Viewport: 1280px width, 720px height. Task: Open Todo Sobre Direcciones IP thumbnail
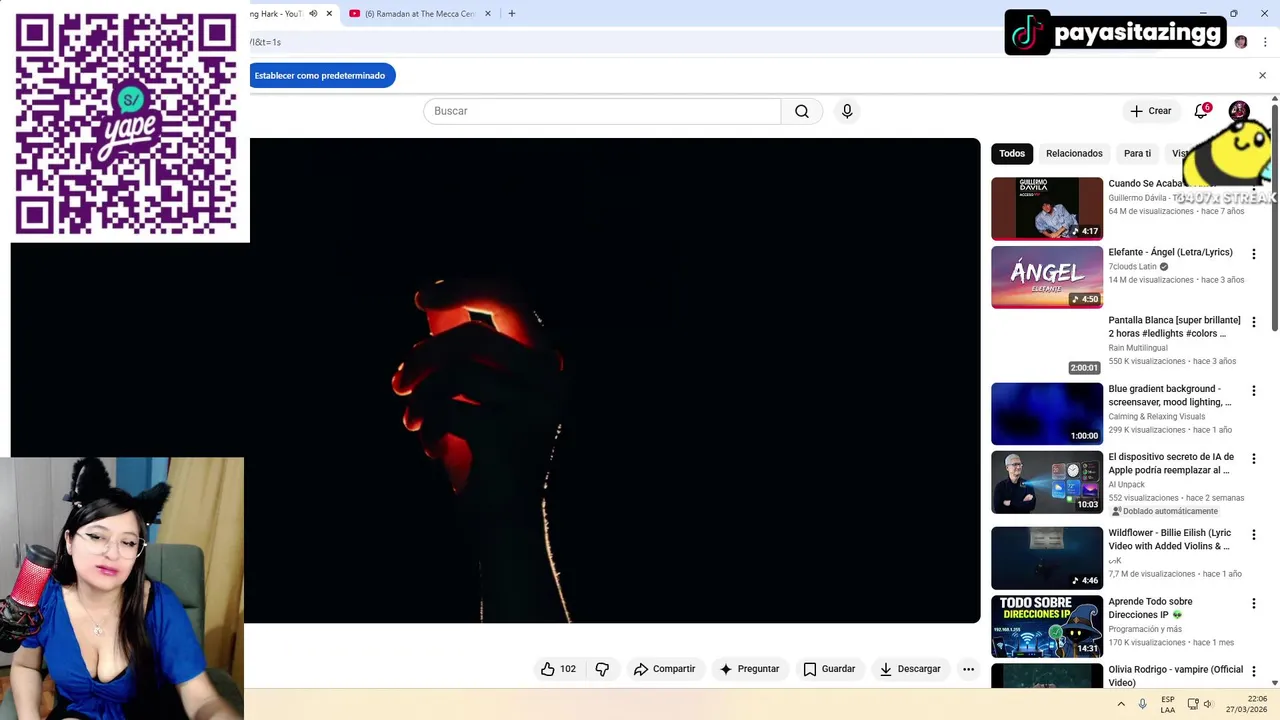(x=1047, y=626)
